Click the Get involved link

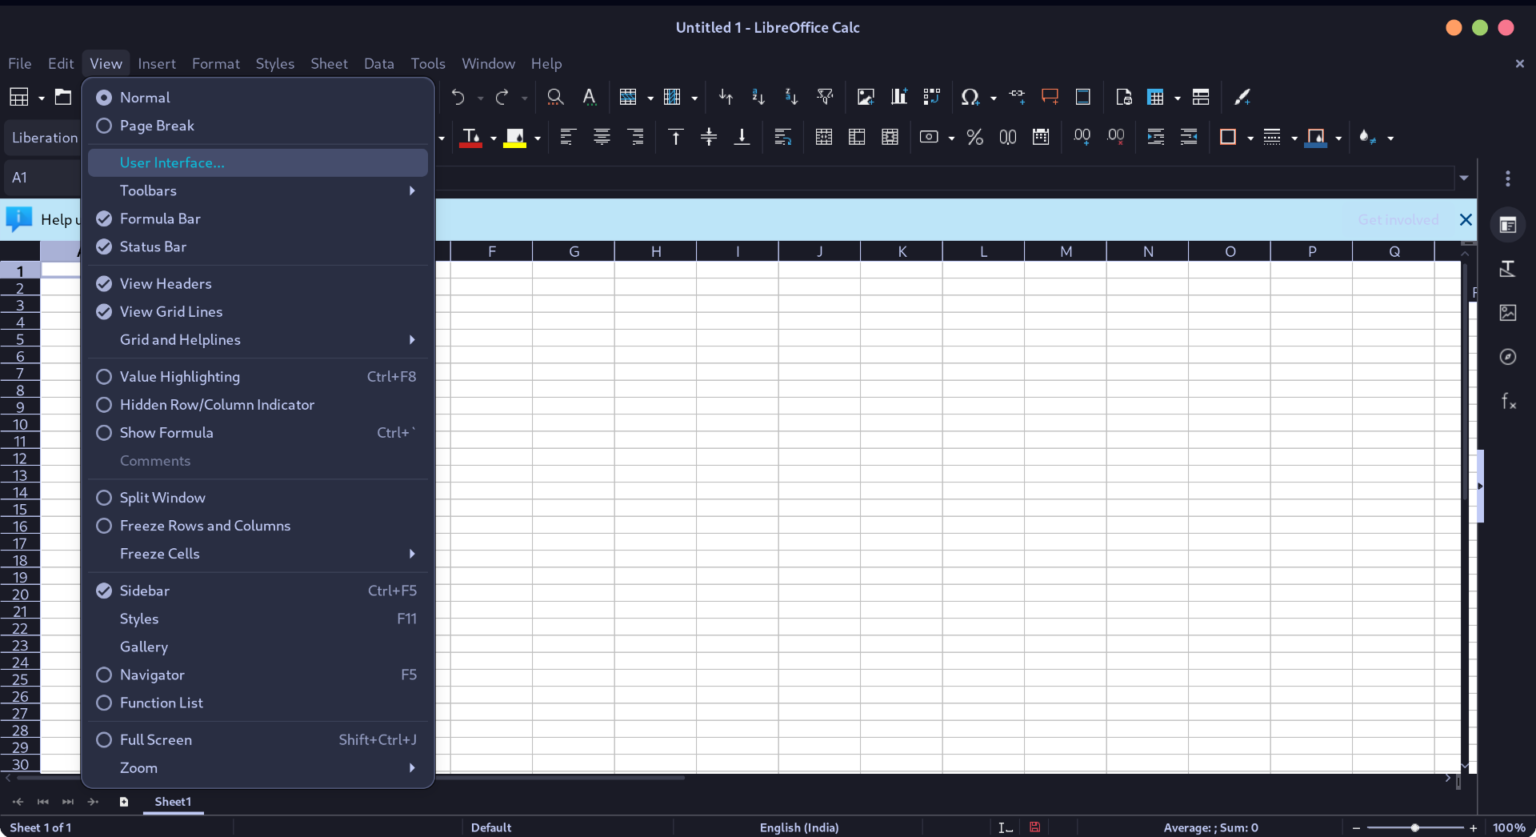pyautogui.click(x=1398, y=219)
